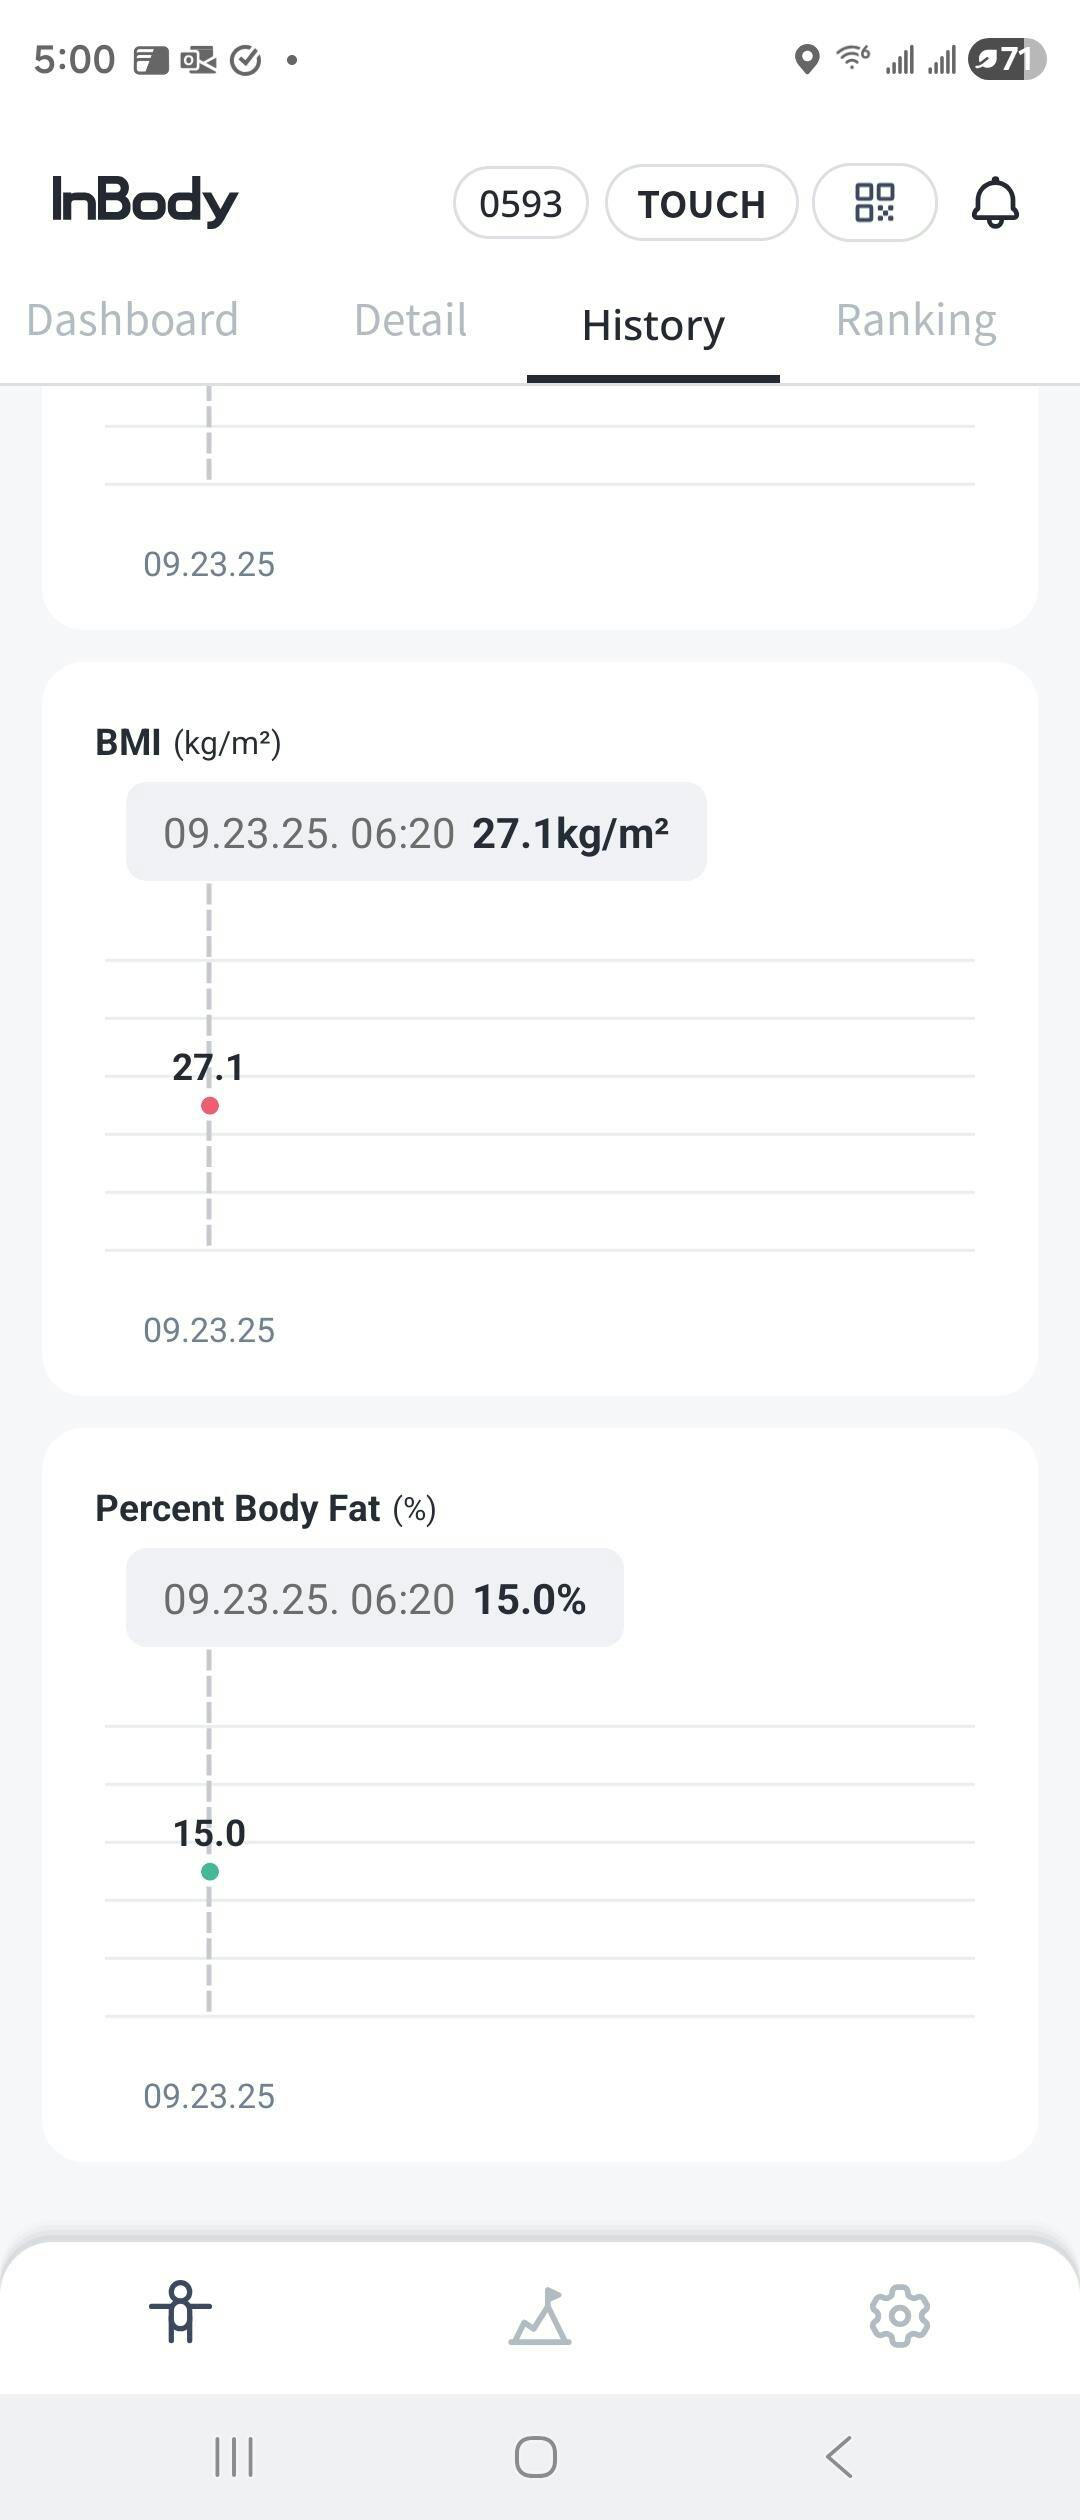Screen dimensions: 1080x2520
Task: Open the Ranking tab
Action: pyautogui.click(x=916, y=321)
